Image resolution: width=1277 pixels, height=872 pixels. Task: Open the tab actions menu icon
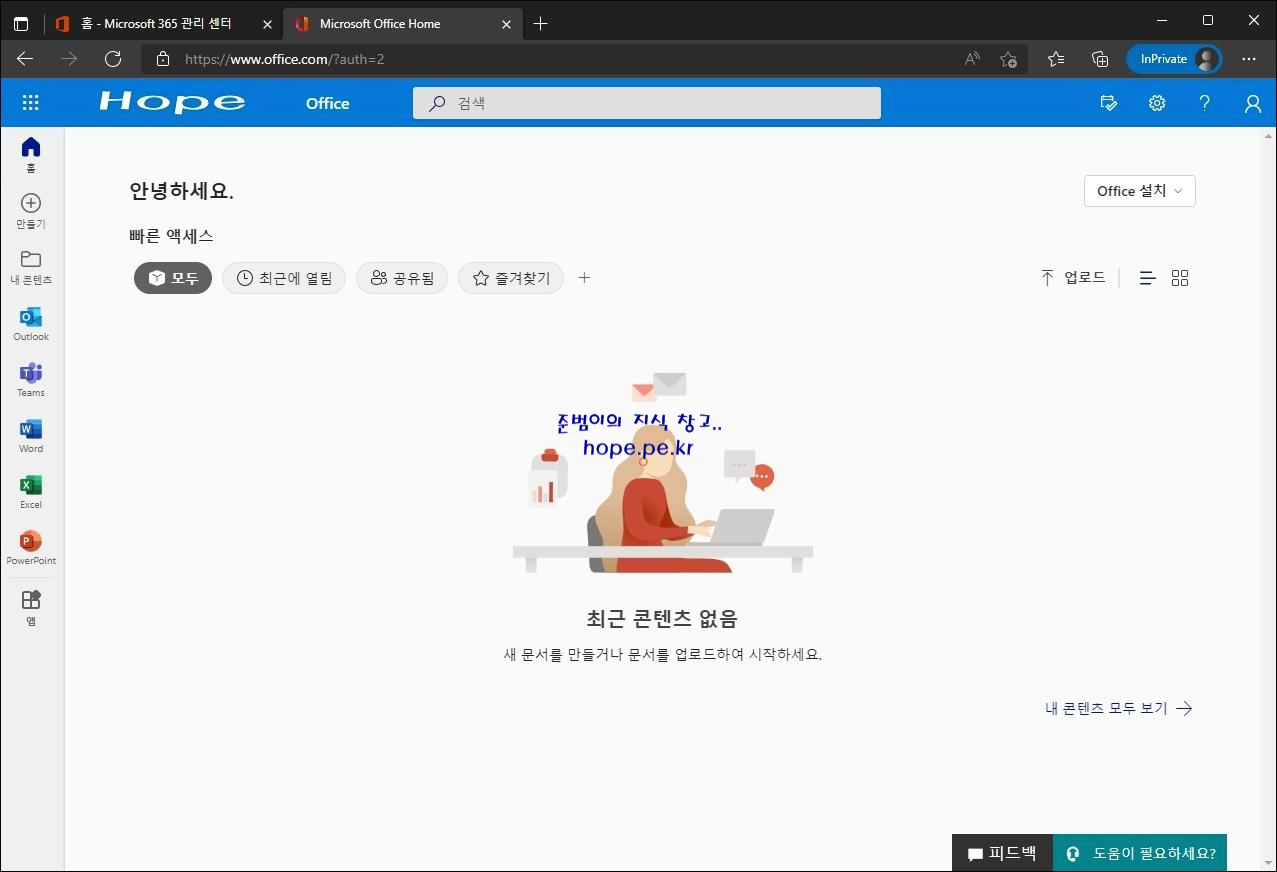coord(21,24)
